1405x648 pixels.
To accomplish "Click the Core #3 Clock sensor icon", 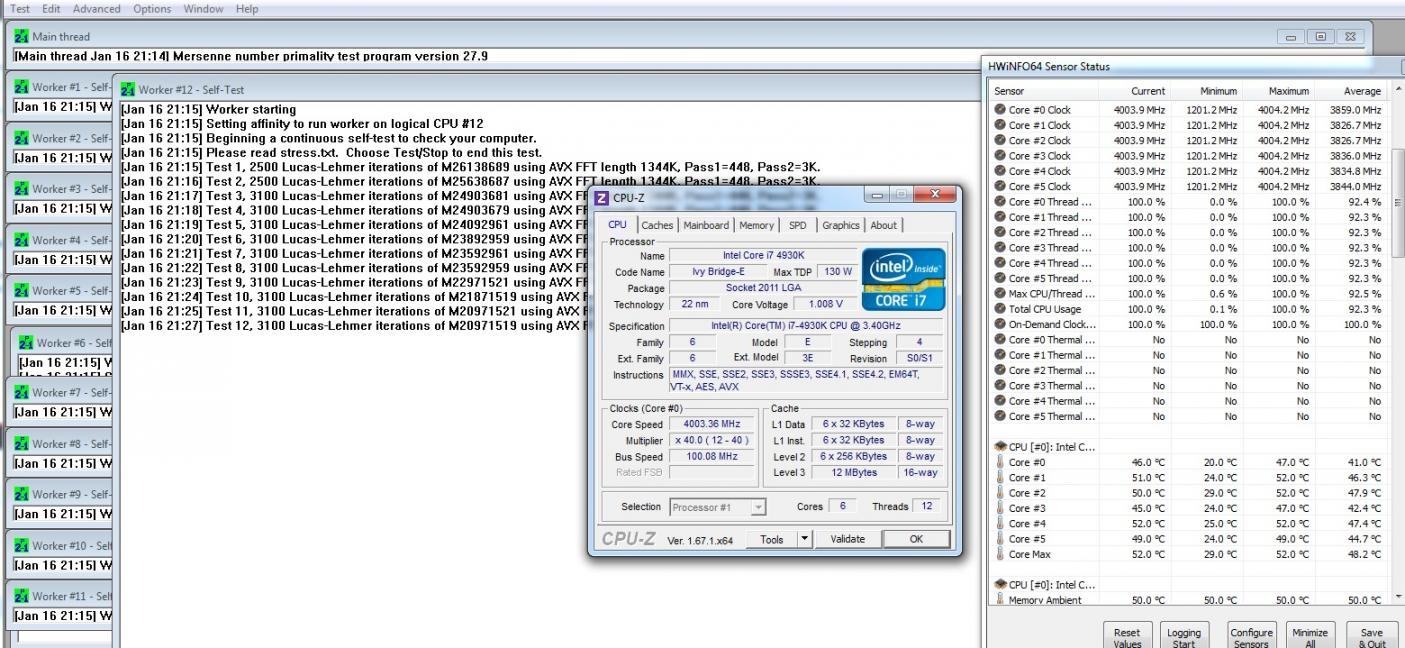I will point(1000,156).
